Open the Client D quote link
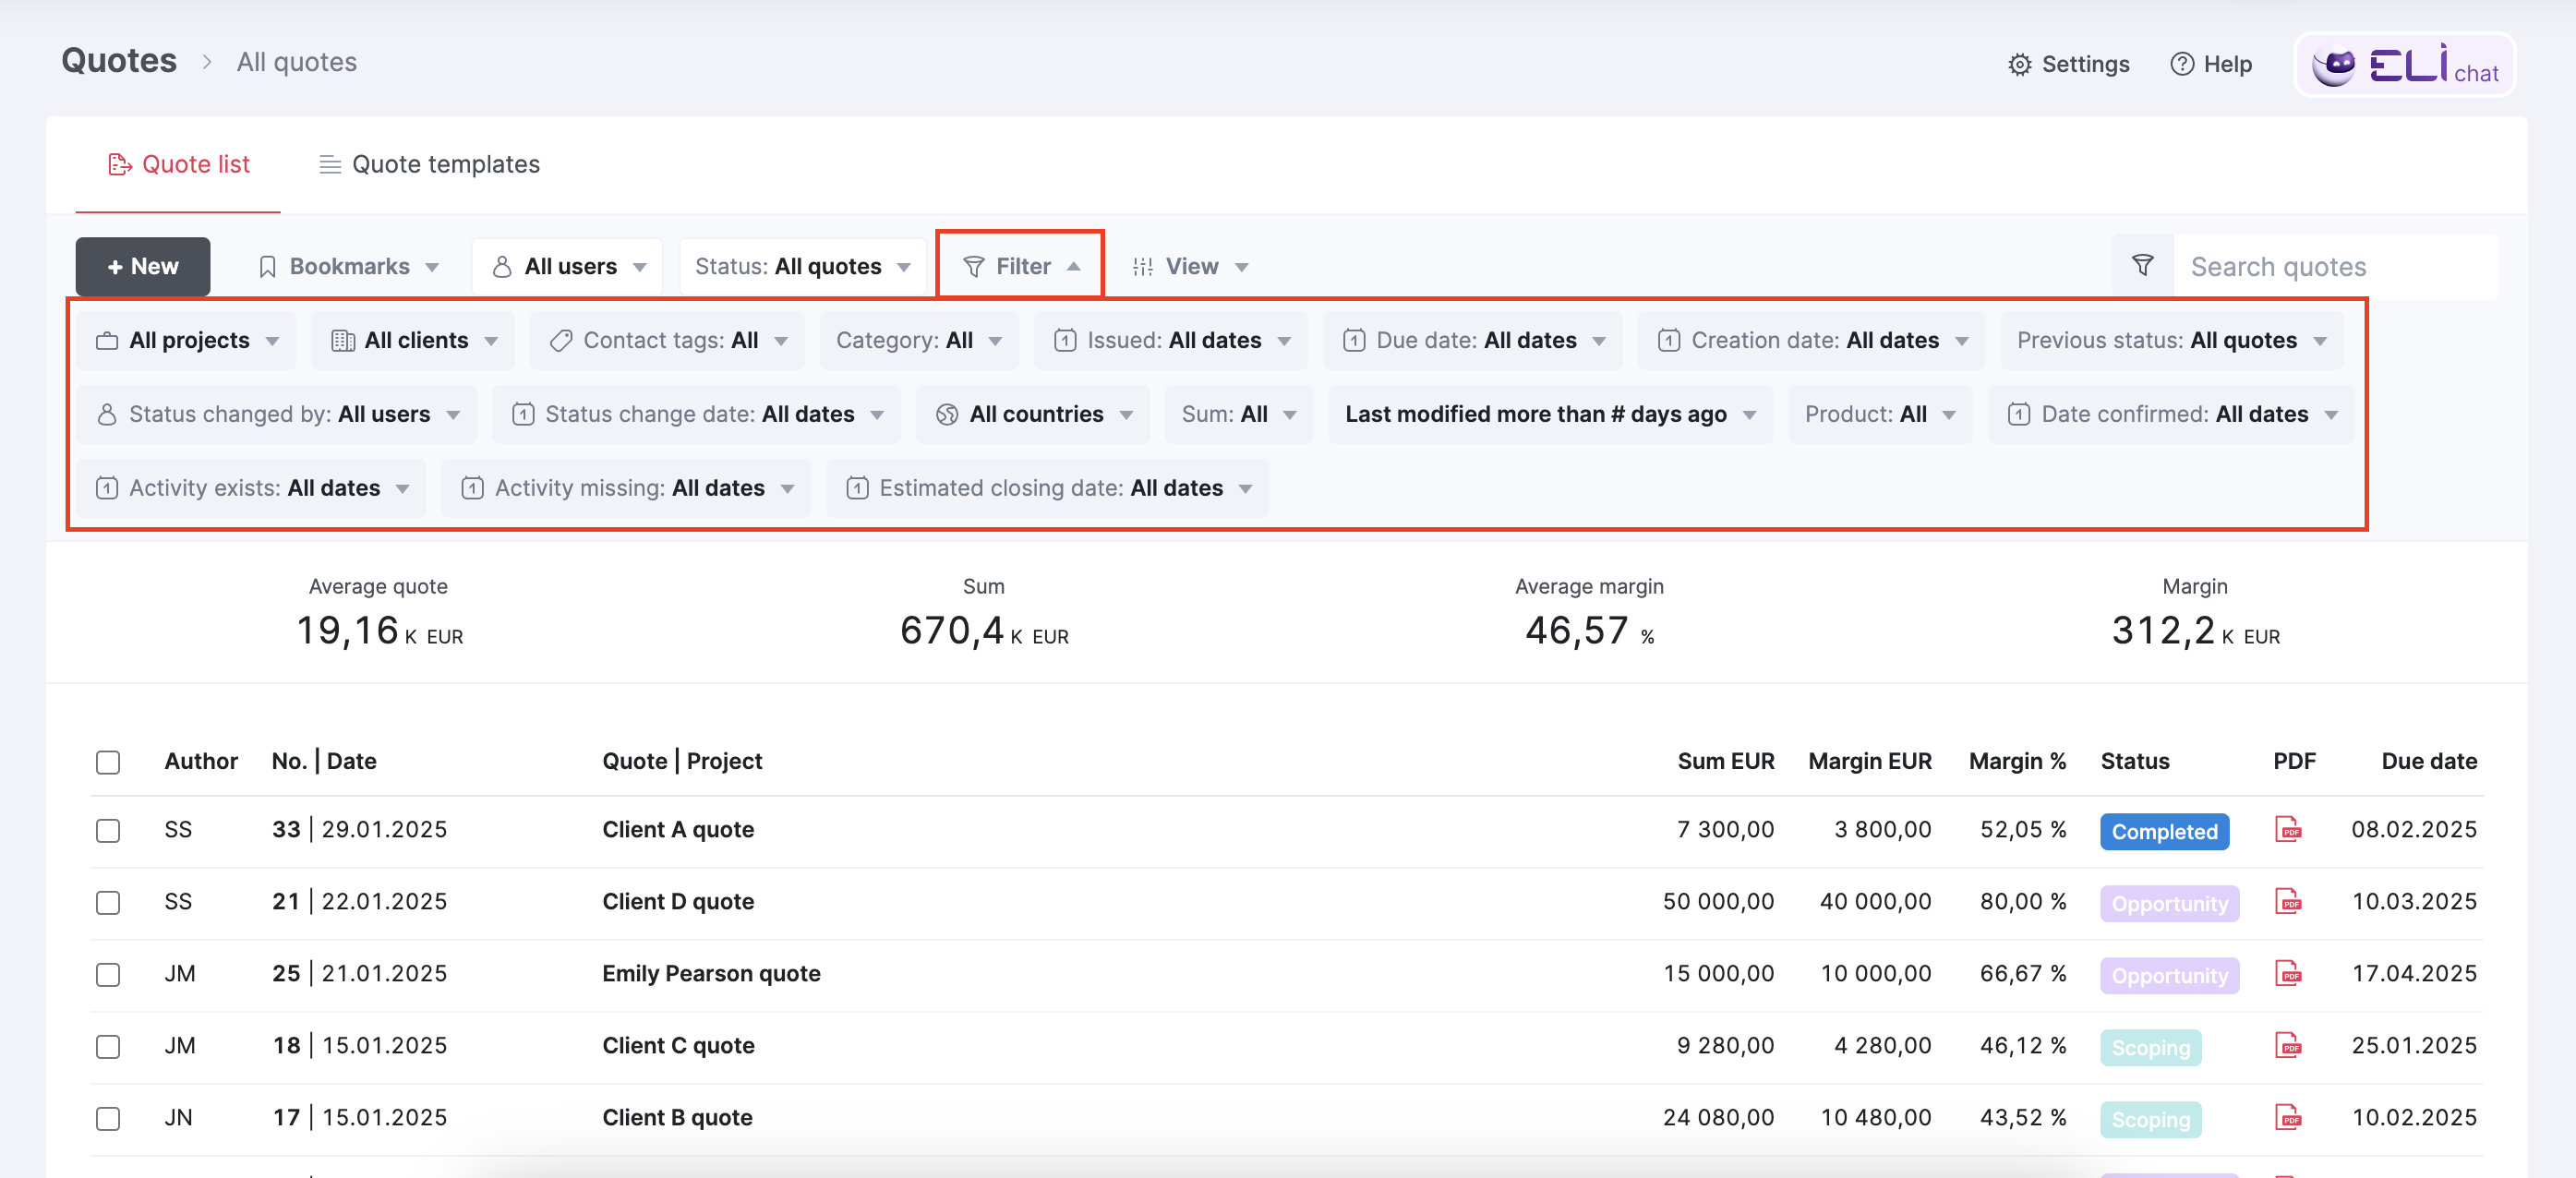The image size is (2576, 1178). click(678, 902)
